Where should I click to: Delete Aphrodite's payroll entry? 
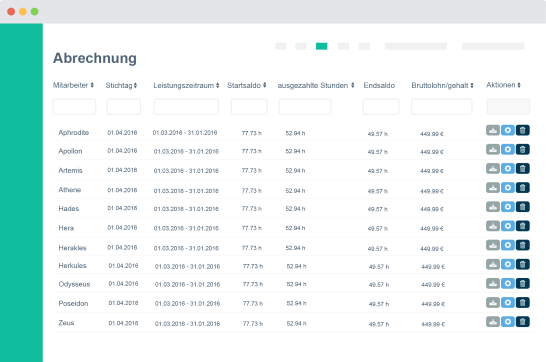pyautogui.click(x=523, y=131)
